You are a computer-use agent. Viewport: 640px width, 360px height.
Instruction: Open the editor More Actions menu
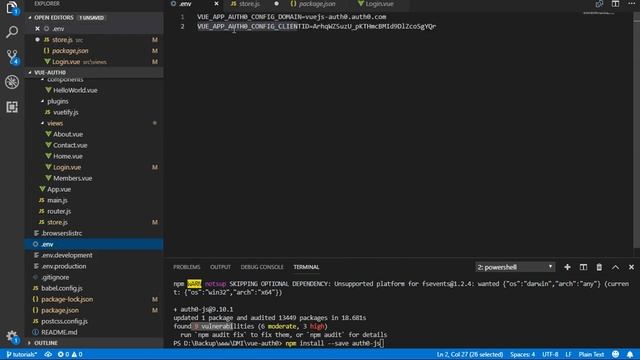[631, 4]
